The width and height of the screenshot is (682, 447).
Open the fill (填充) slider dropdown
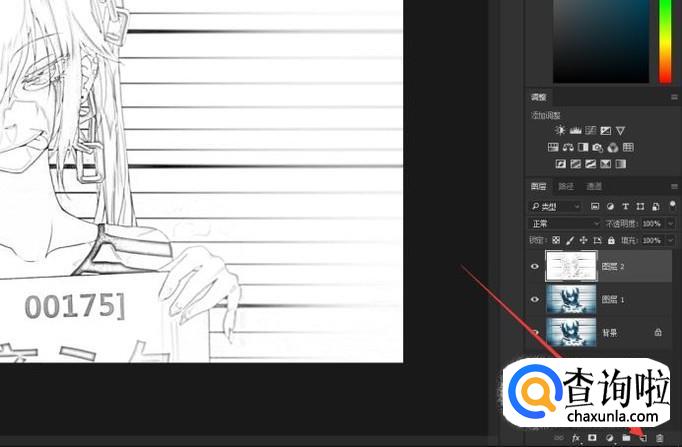pos(670,240)
